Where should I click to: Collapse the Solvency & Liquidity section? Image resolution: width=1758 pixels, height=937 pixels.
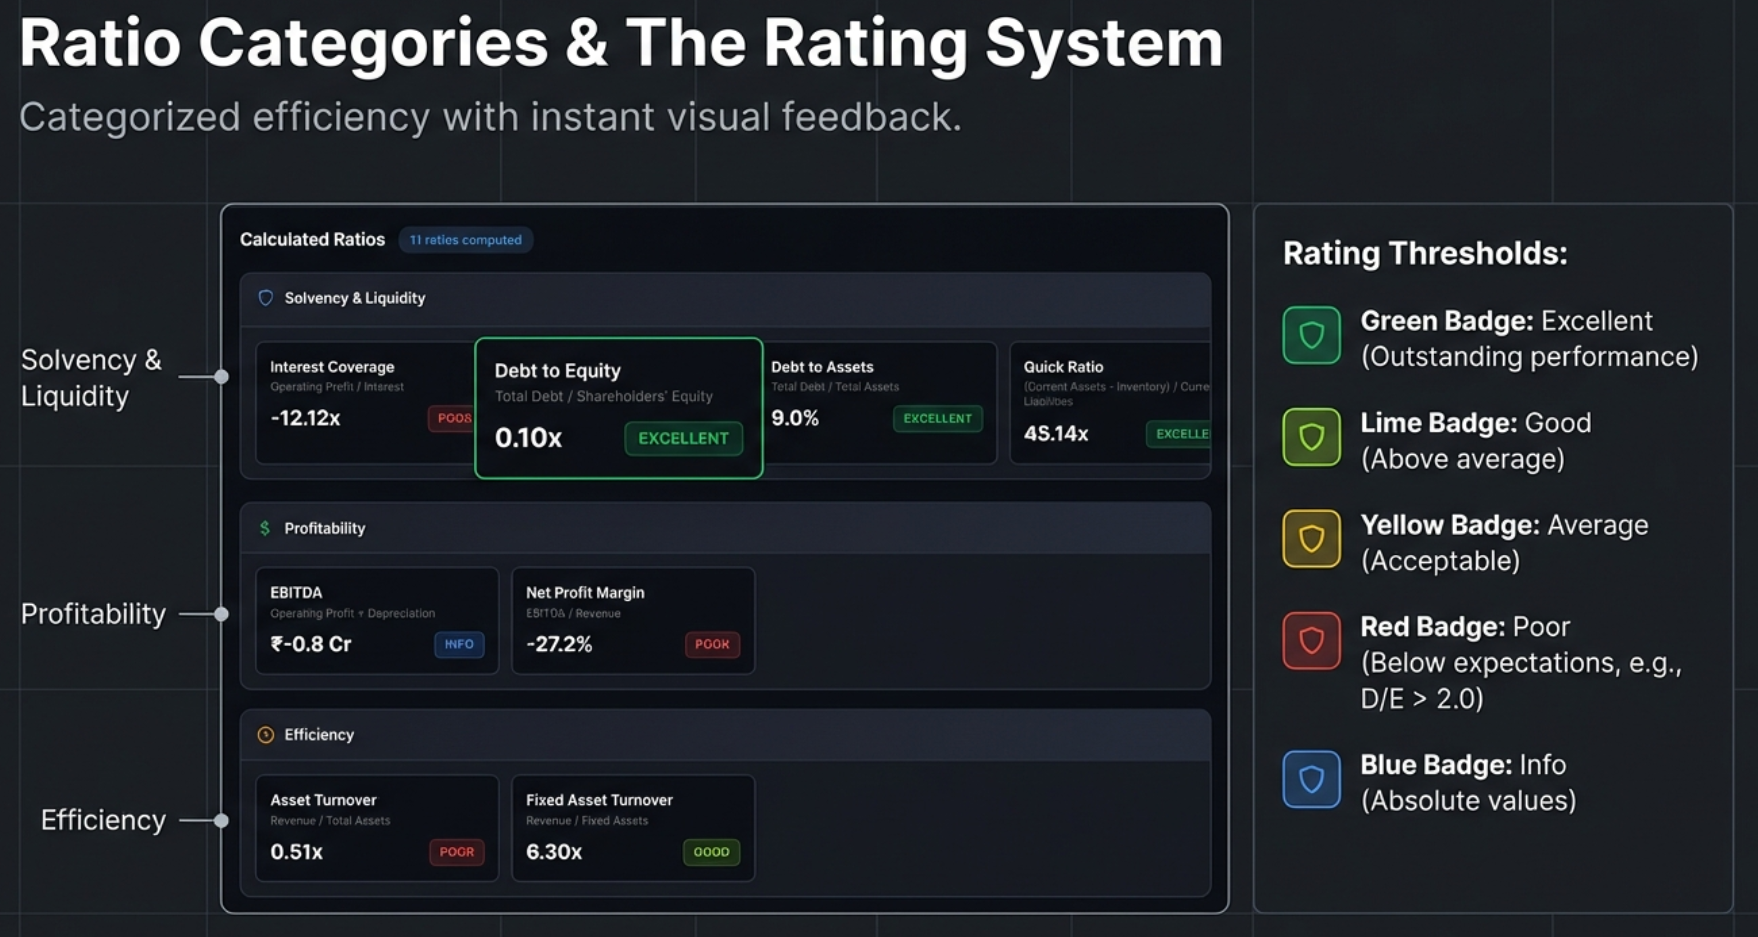[727, 298]
